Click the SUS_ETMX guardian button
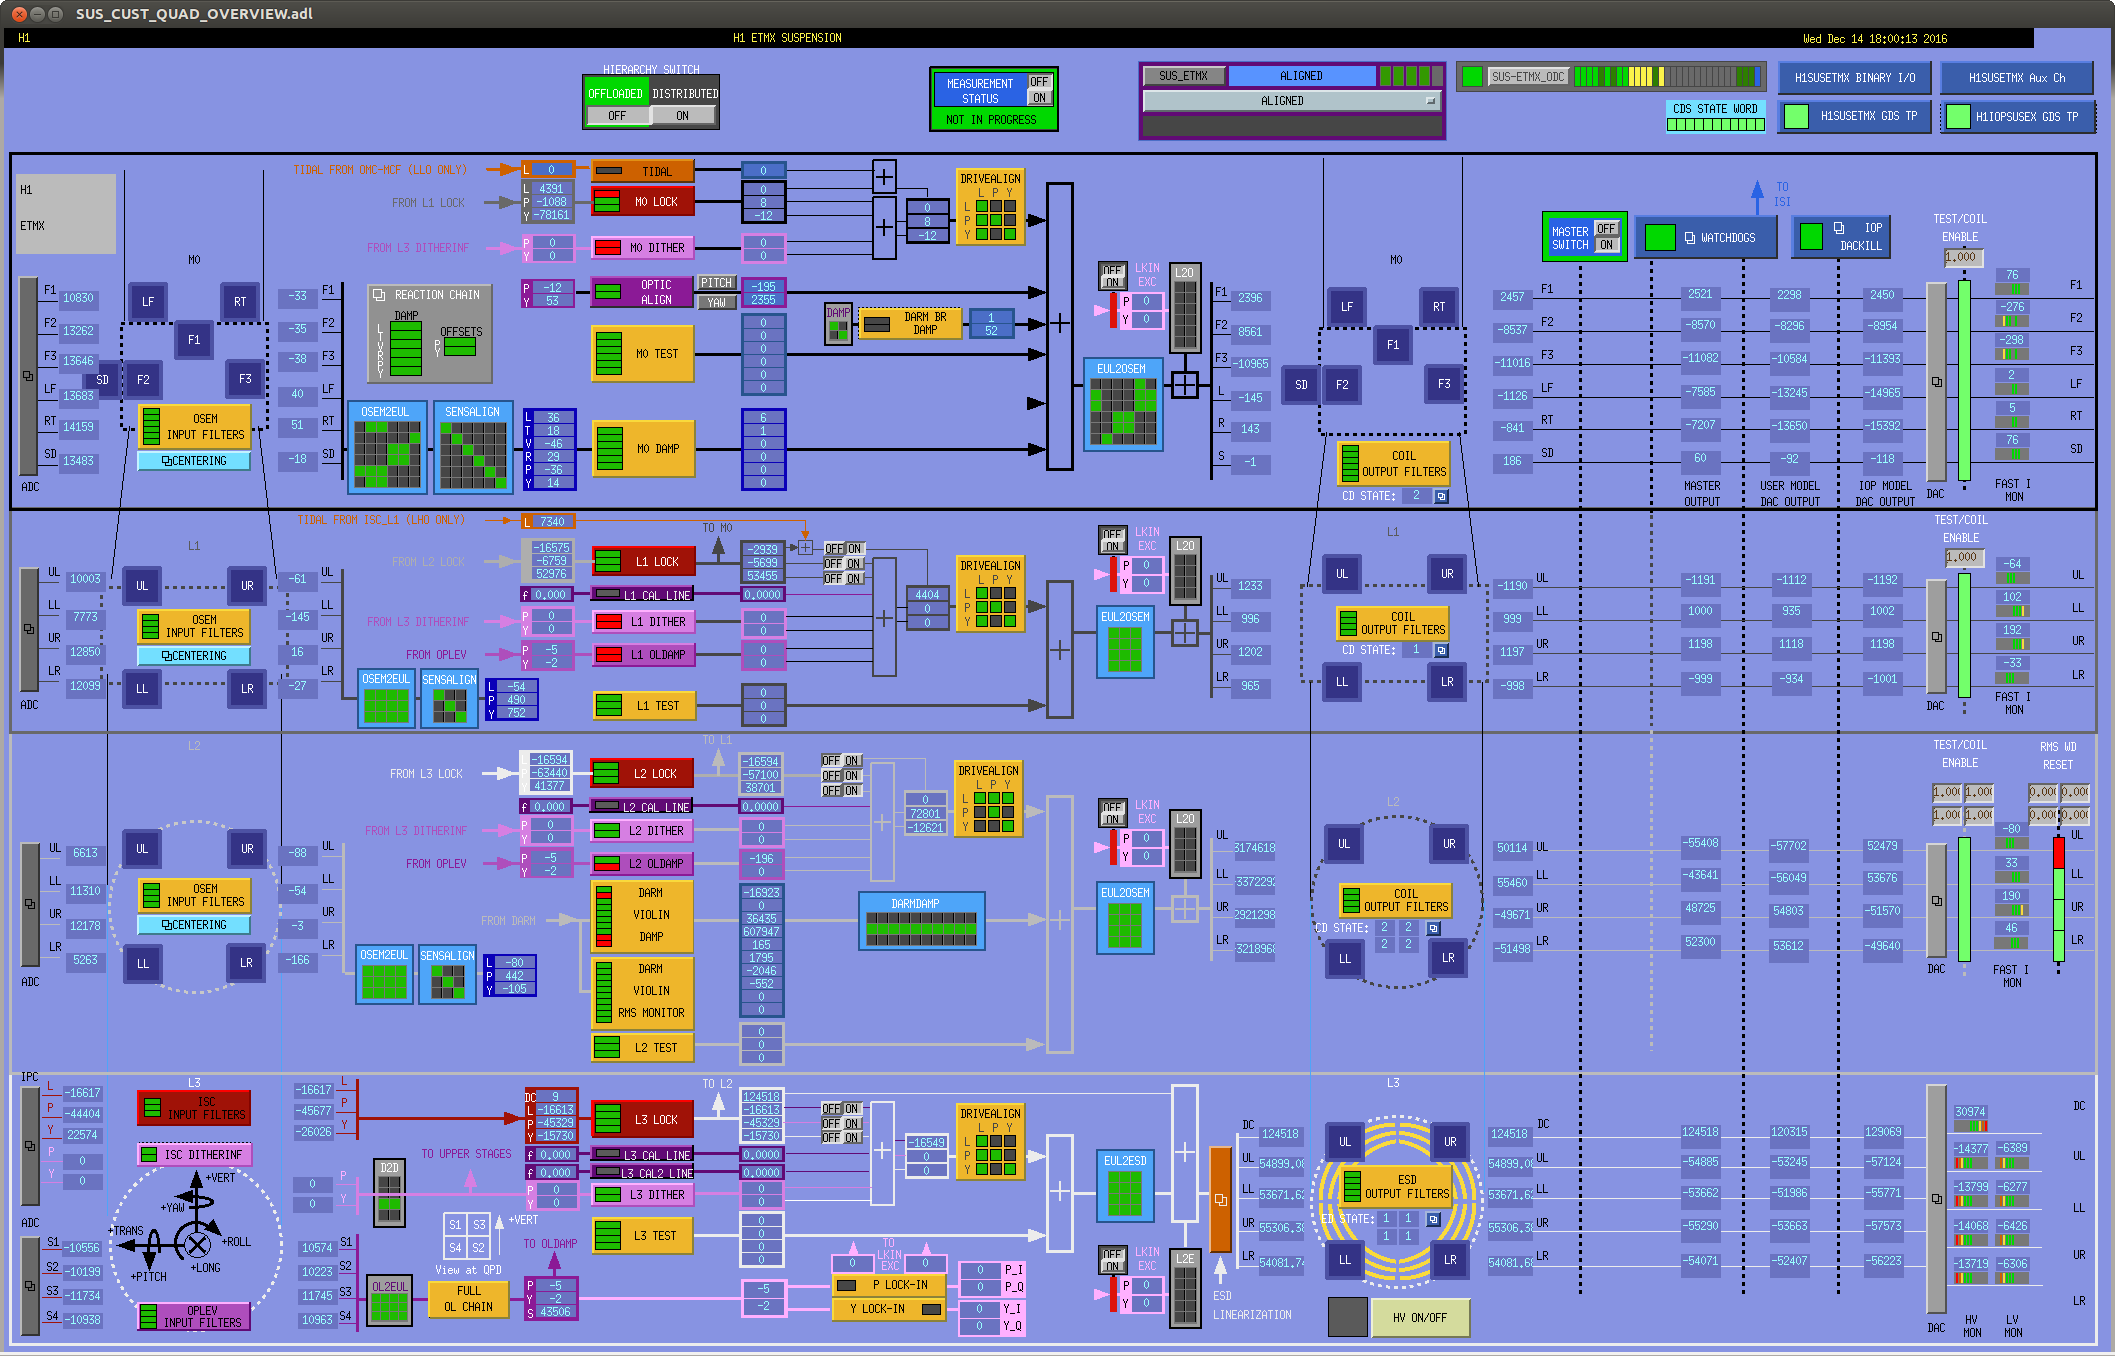The image size is (2115, 1356). (x=1184, y=76)
